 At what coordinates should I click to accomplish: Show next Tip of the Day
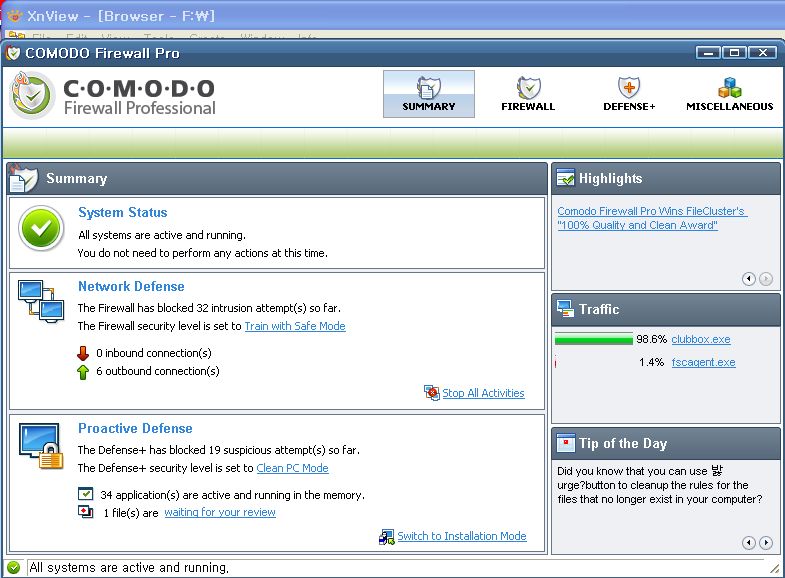point(766,542)
